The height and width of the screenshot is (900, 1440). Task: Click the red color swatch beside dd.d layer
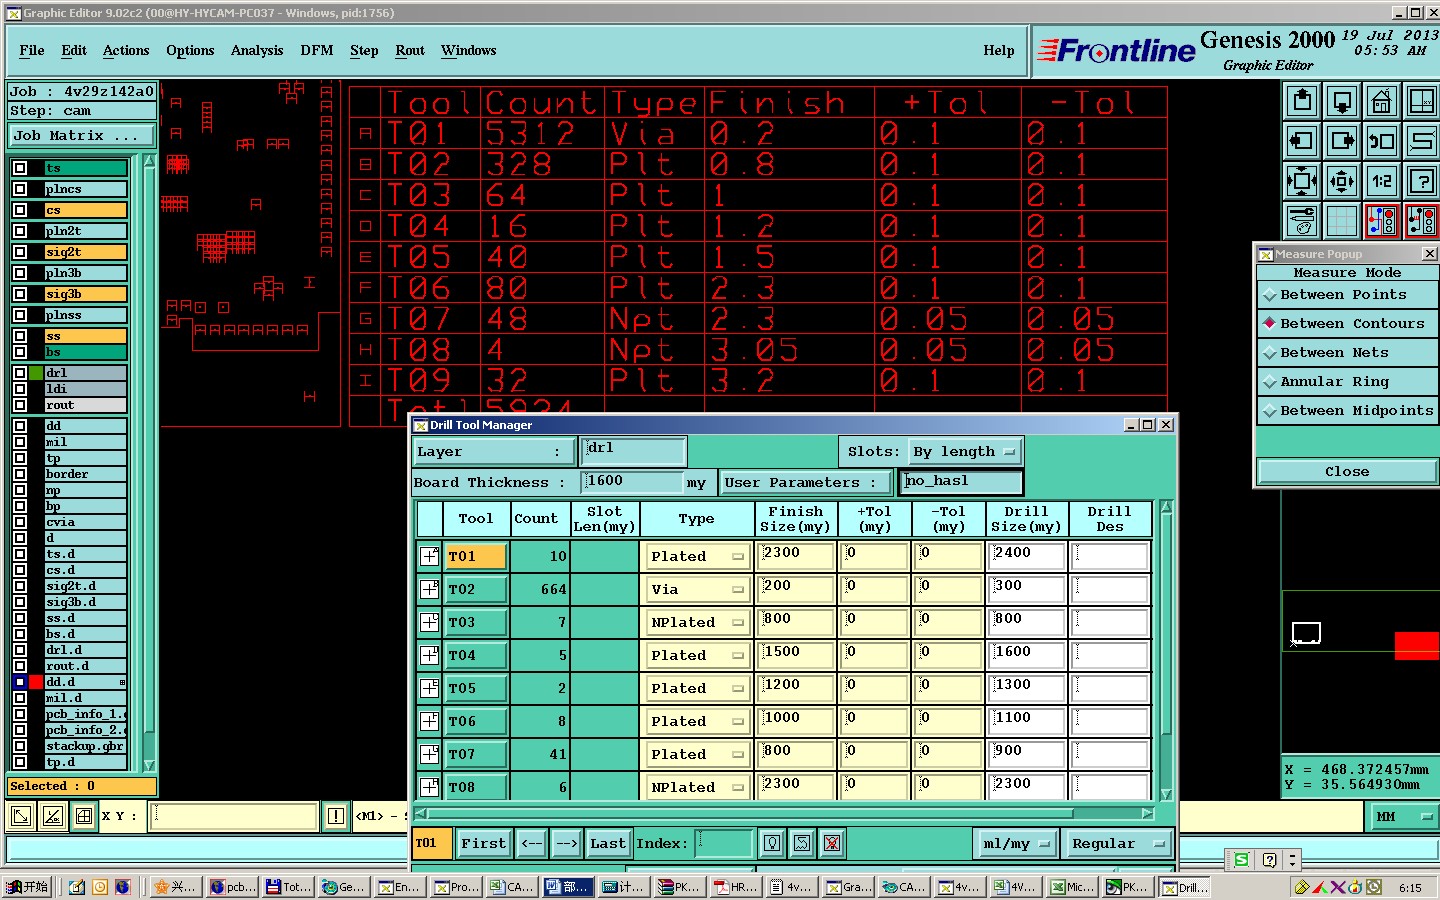36,682
